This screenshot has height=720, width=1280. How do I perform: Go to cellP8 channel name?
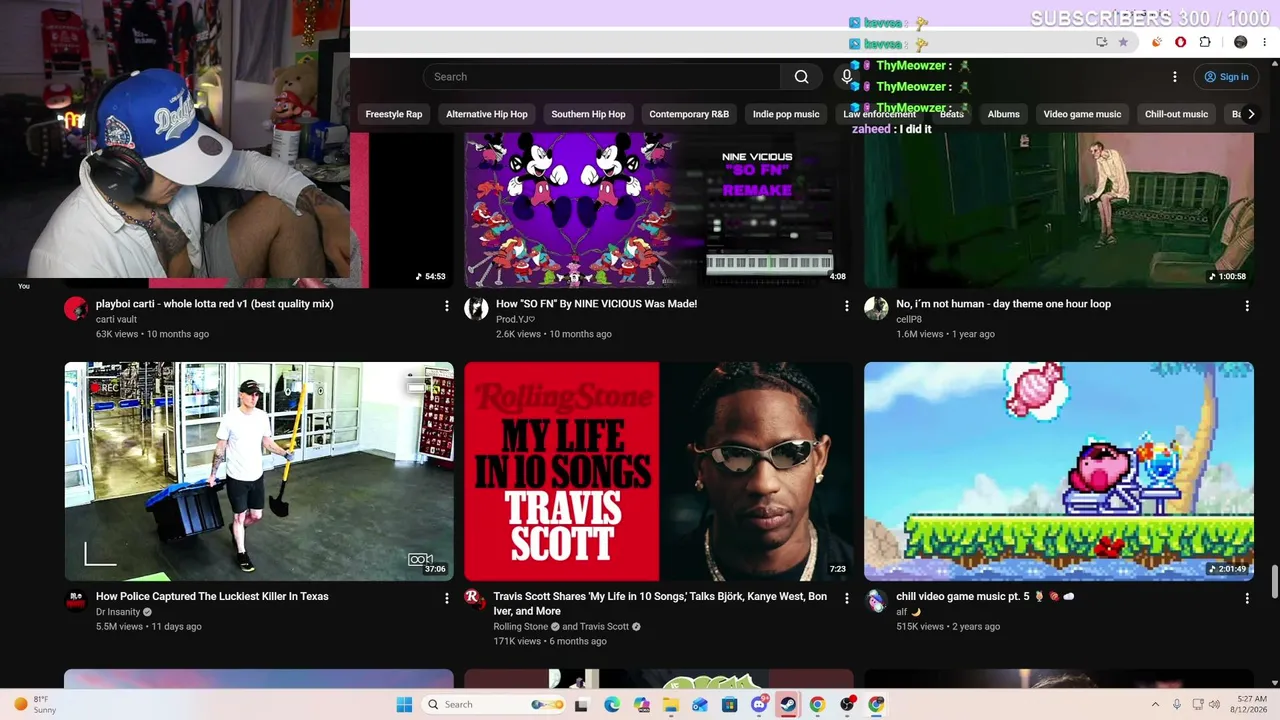(909, 319)
